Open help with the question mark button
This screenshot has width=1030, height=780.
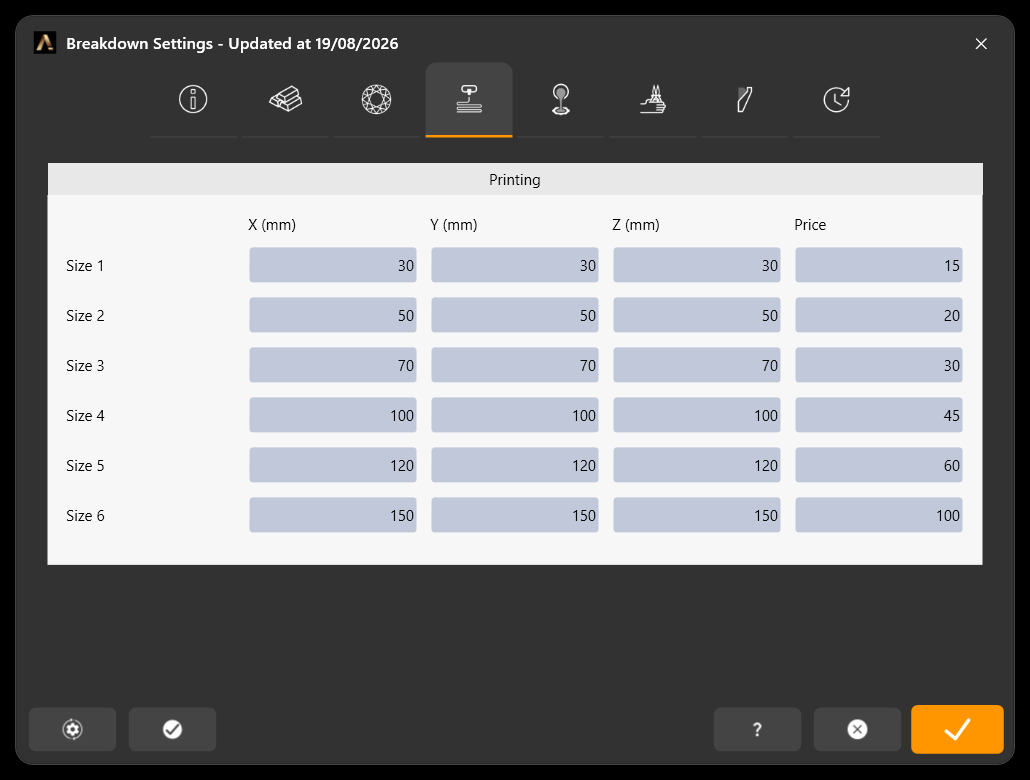point(757,729)
